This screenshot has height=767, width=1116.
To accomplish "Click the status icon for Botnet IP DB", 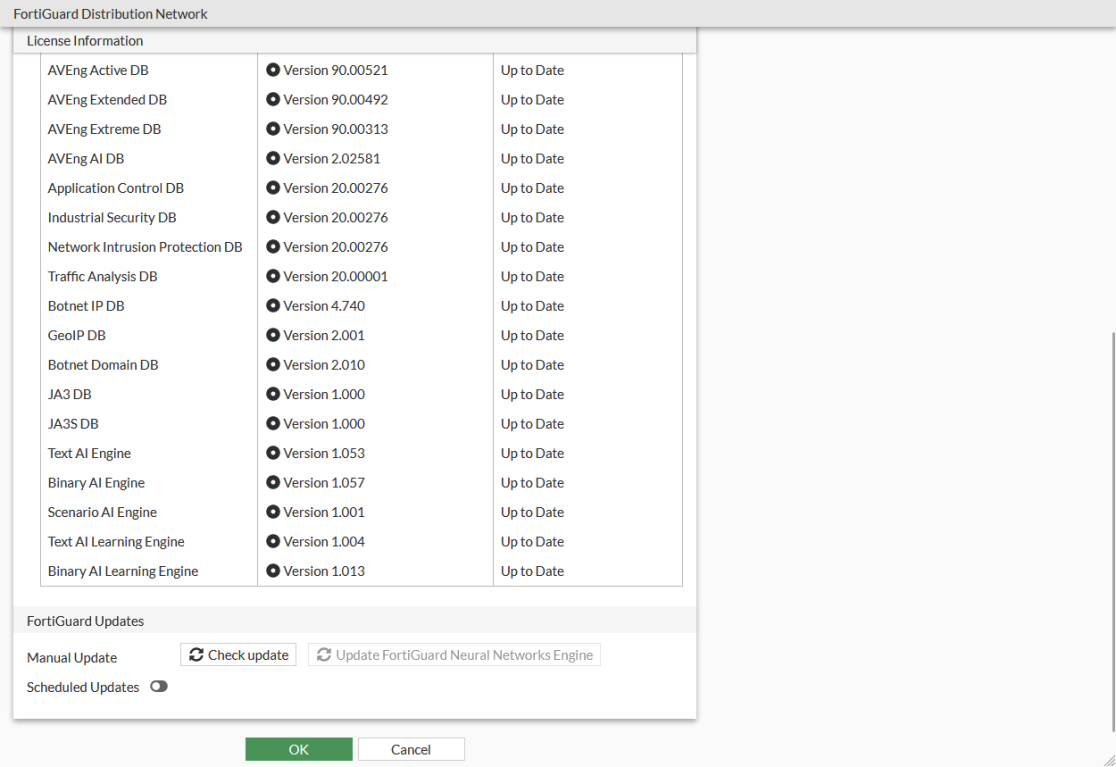I will click(x=273, y=305).
